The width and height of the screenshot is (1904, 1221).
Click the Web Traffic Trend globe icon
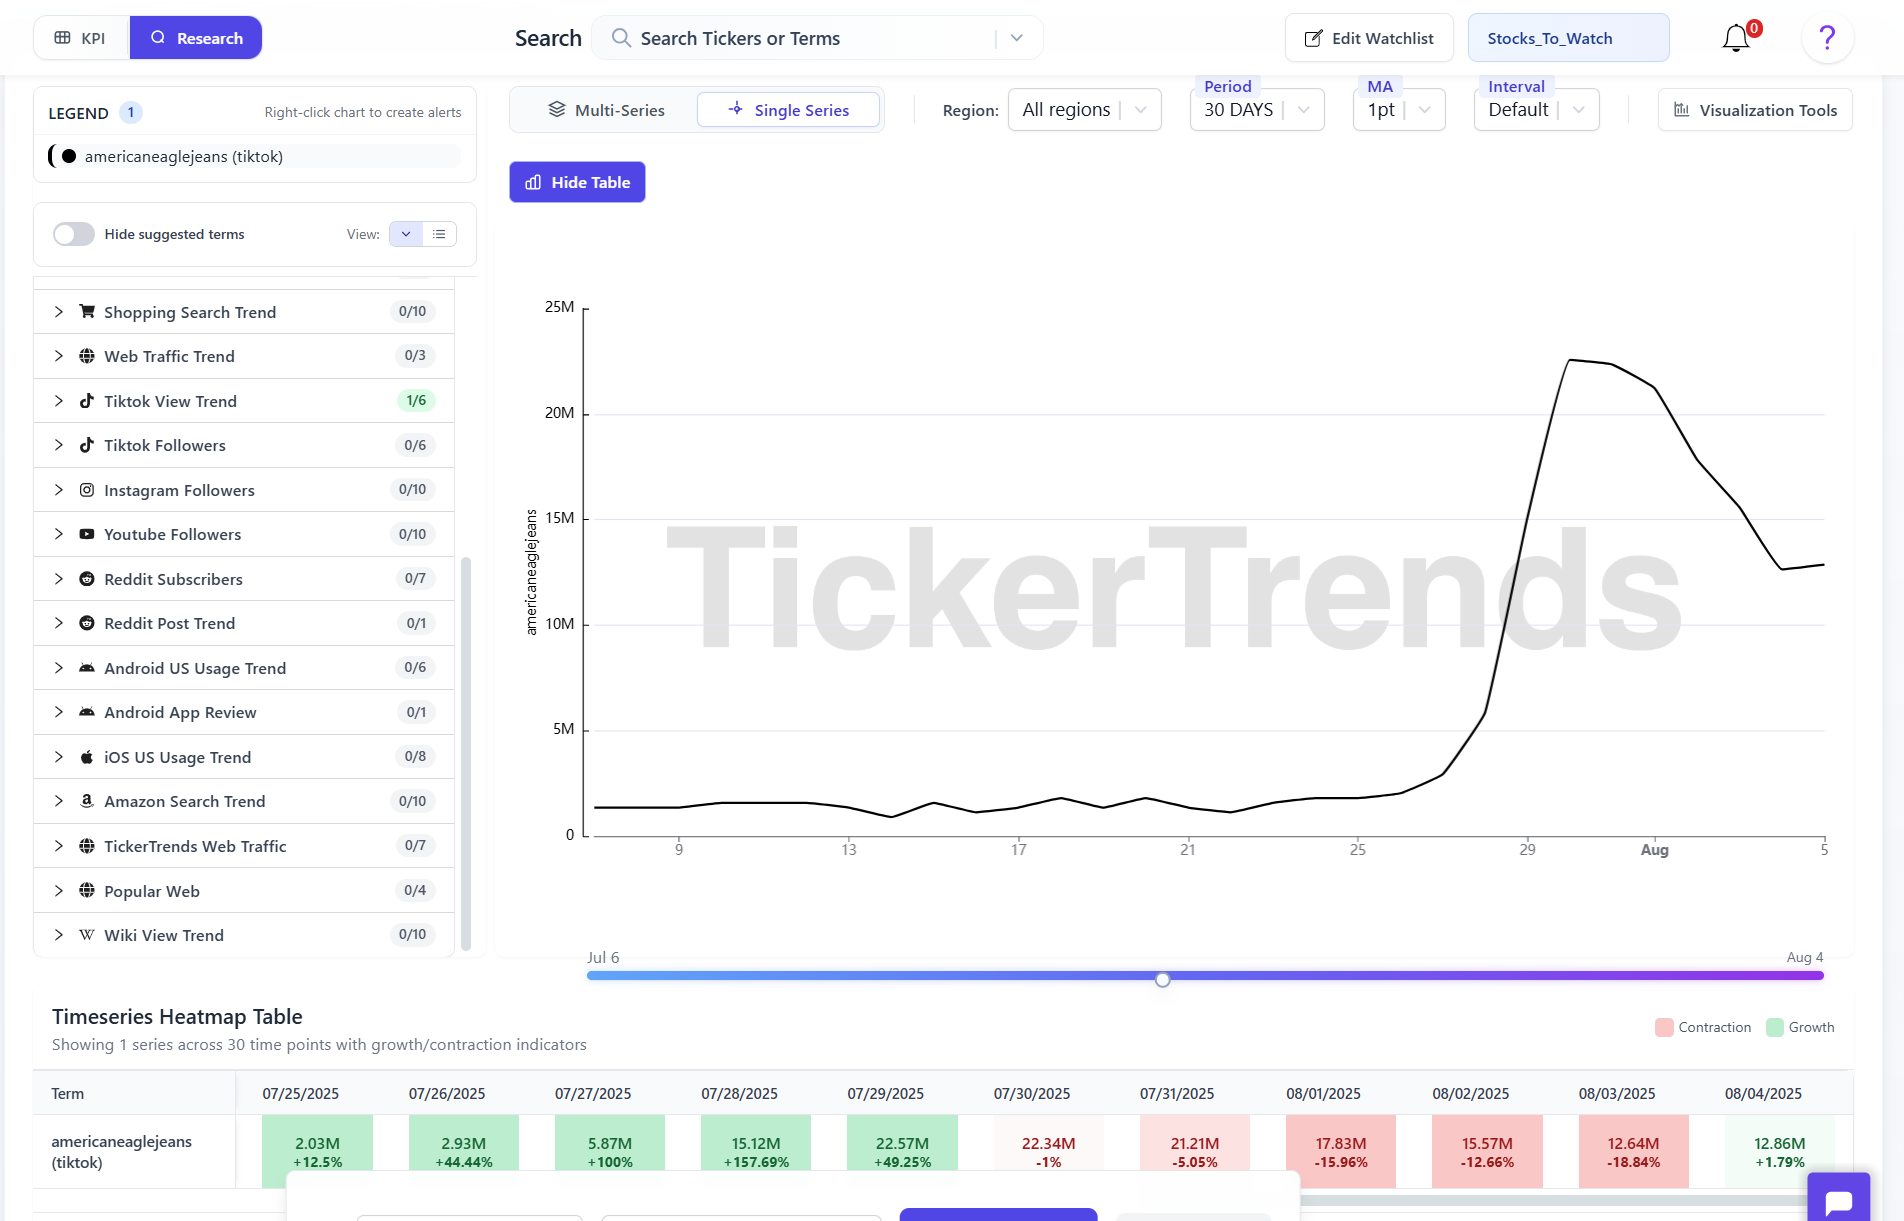click(x=87, y=356)
